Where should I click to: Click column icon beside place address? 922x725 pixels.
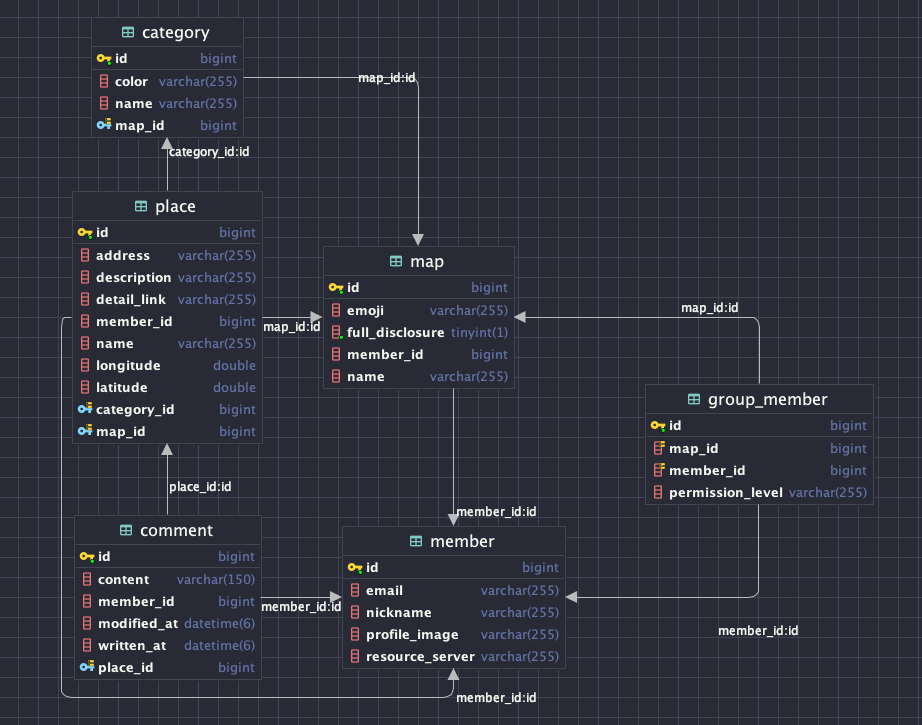[85, 255]
